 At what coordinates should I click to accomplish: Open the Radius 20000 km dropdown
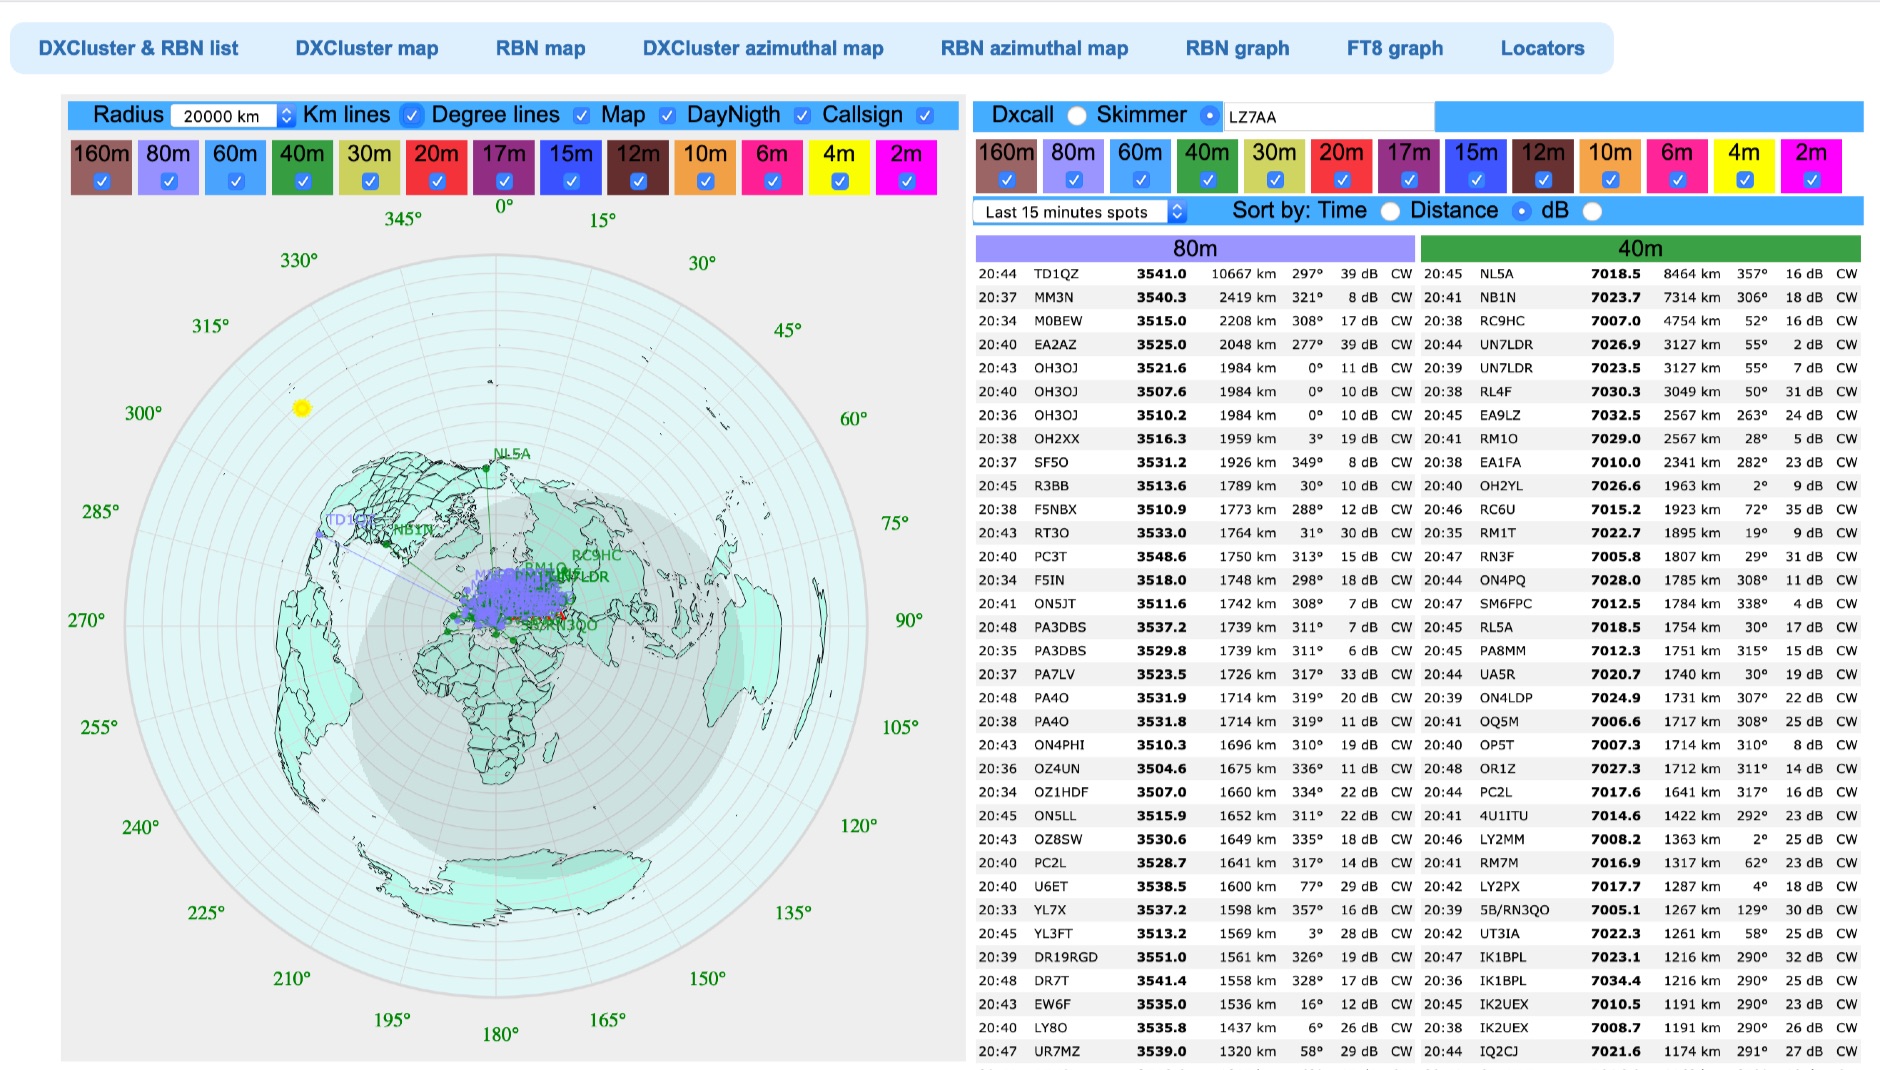233,116
